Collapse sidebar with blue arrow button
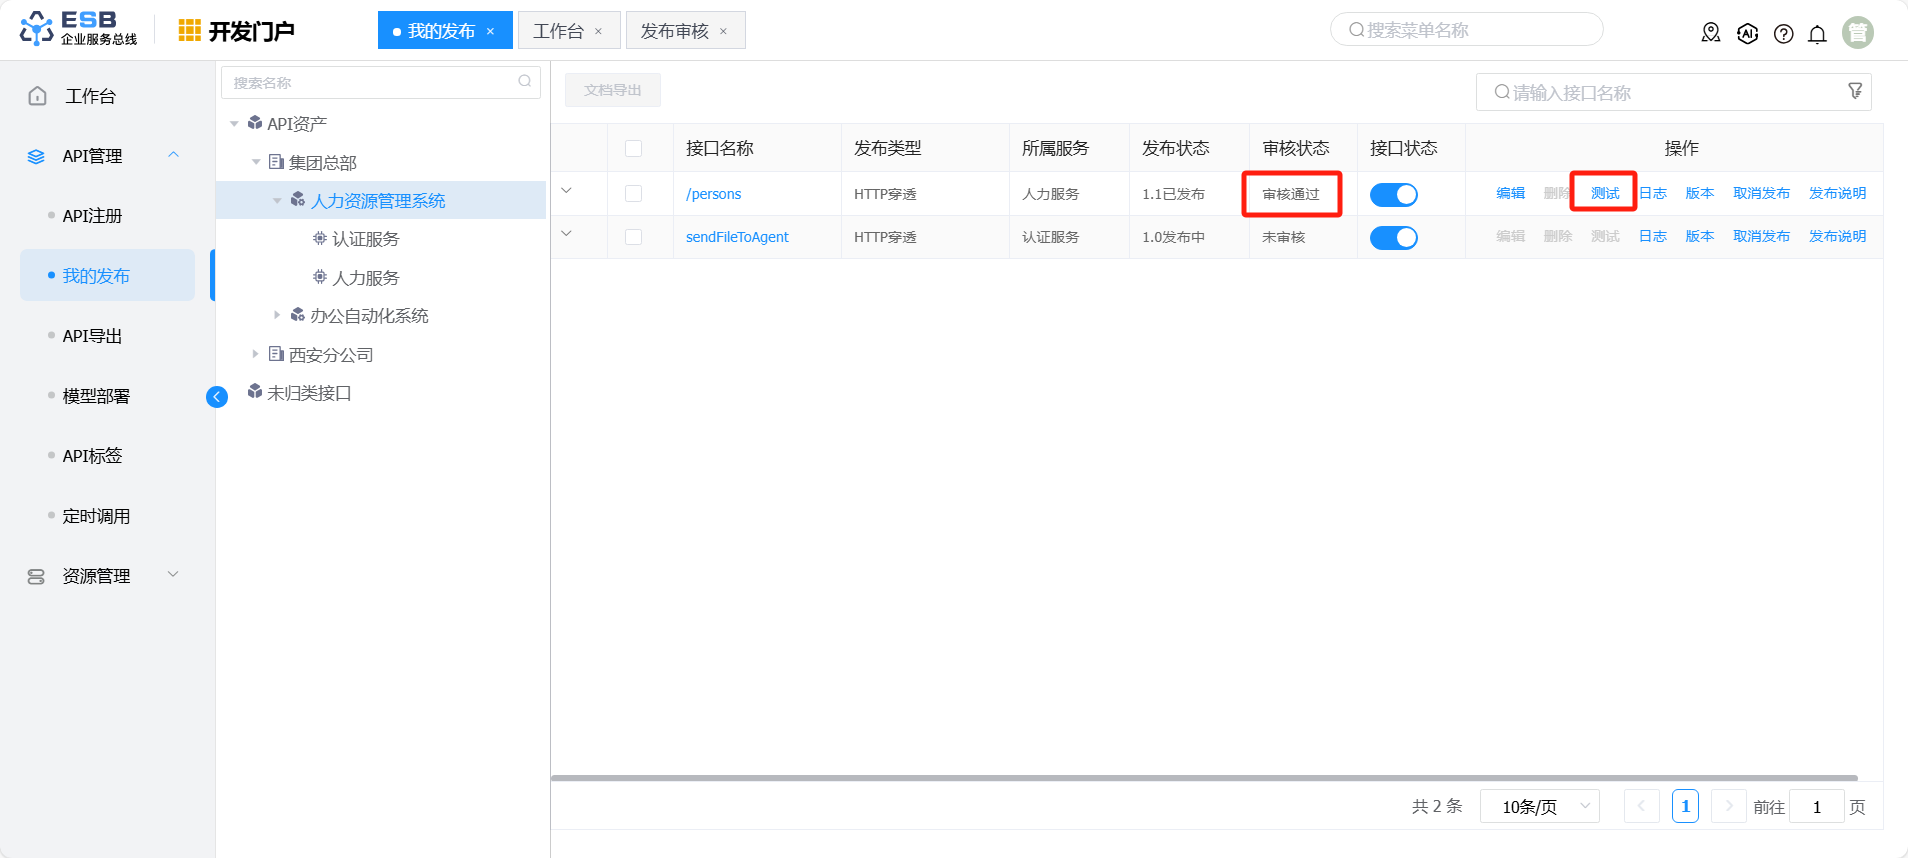This screenshot has width=1908, height=858. click(217, 397)
